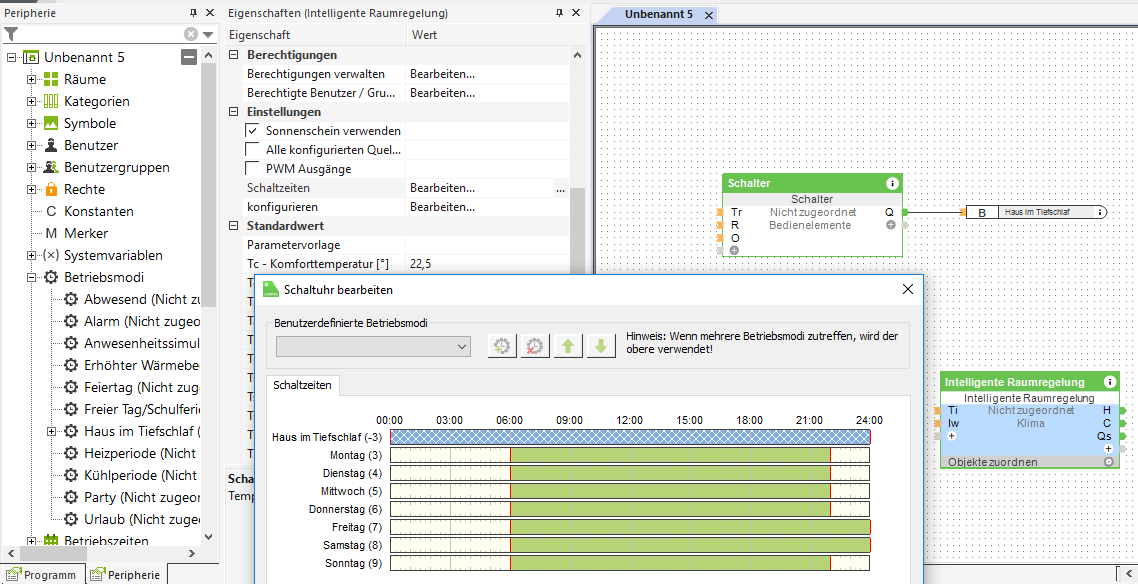Check the PWM Ausgänge option

[252, 169]
